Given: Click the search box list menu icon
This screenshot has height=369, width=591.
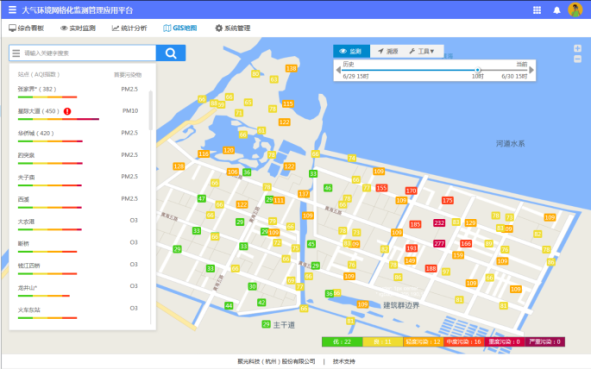Looking at the screenshot, I should [16, 53].
